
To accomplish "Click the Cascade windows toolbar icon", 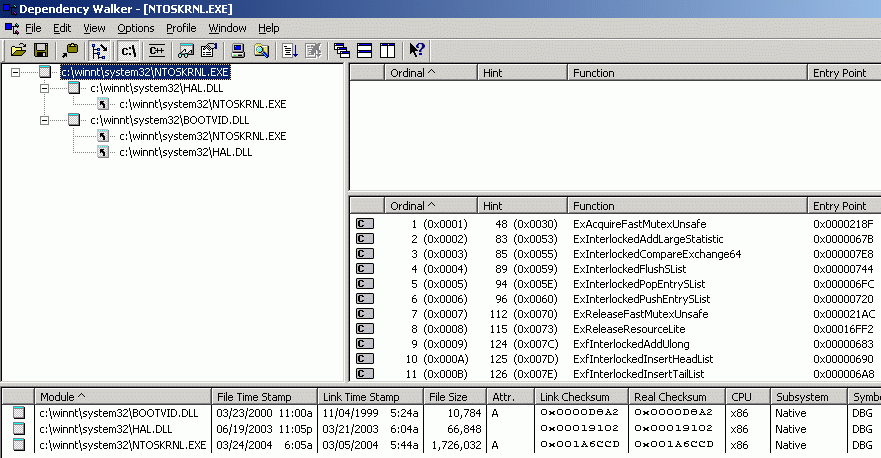I will point(342,51).
